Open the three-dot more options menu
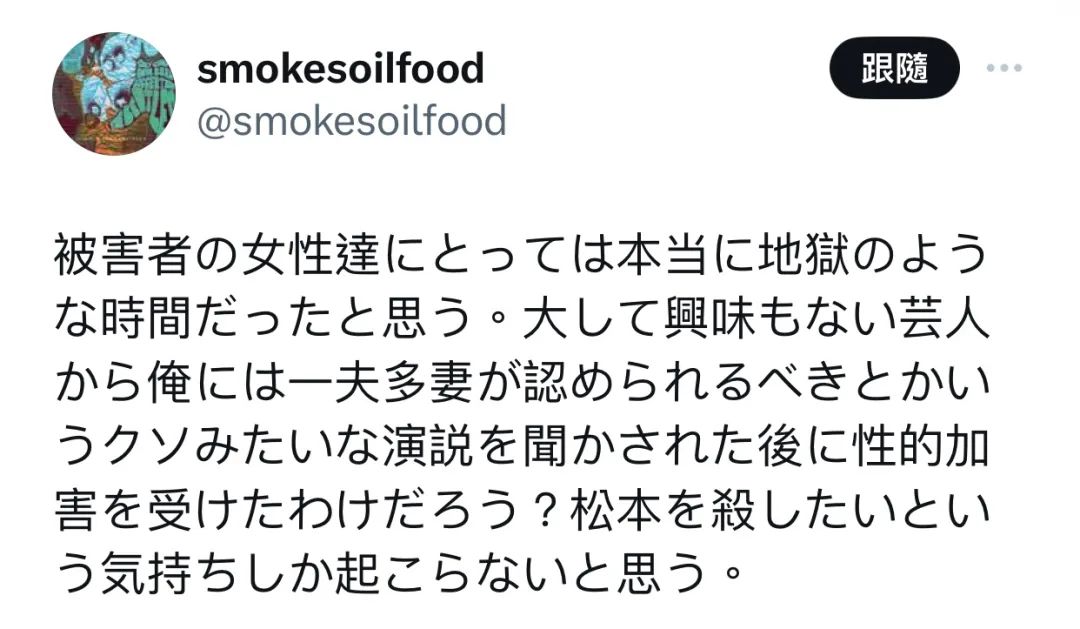 click(1003, 70)
